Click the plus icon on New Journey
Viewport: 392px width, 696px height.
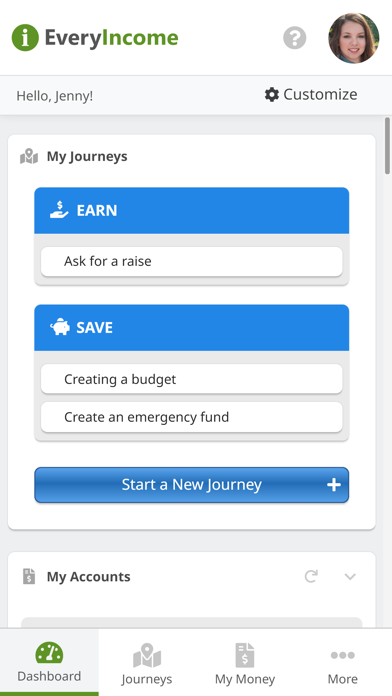pos(334,485)
